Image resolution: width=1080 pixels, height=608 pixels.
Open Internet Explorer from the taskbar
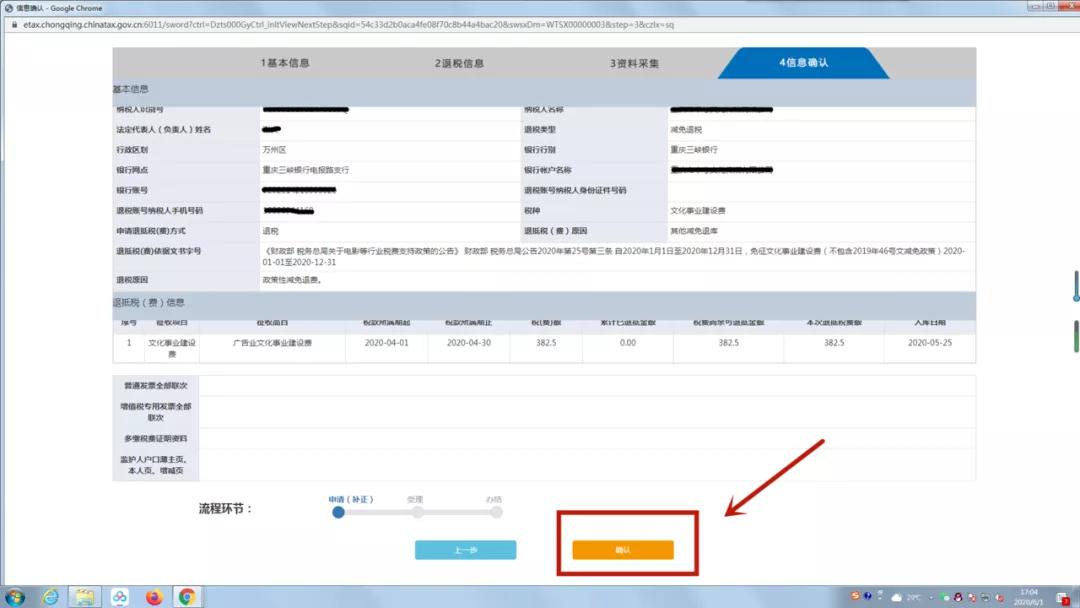[50, 598]
